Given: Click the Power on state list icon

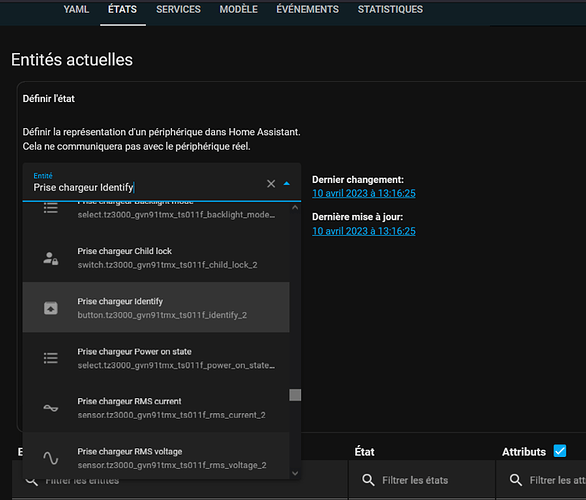Looking at the screenshot, I should click(x=50, y=358).
